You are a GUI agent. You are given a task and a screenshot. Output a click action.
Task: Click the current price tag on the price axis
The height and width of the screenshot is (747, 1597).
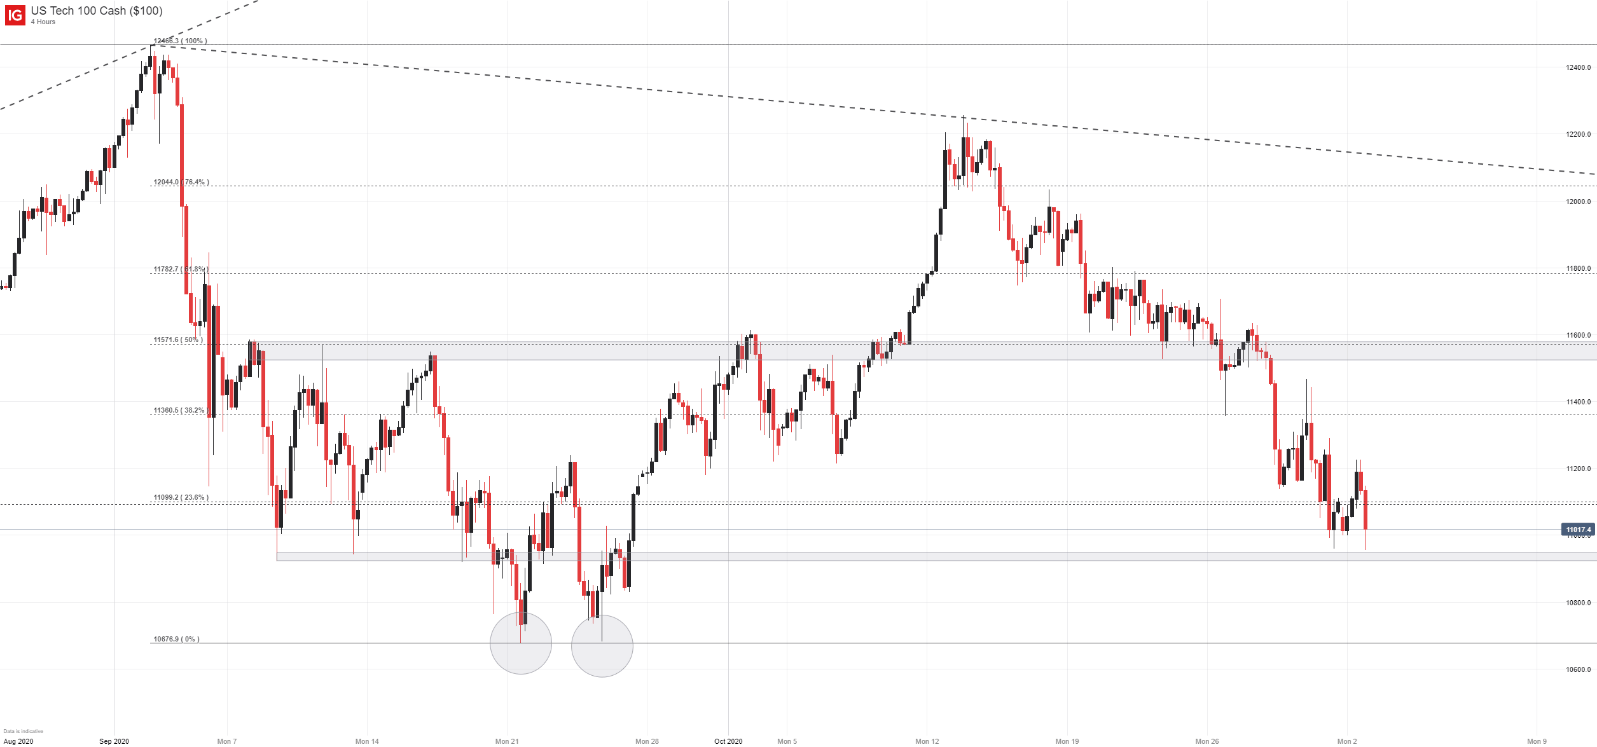point(1578,530)
